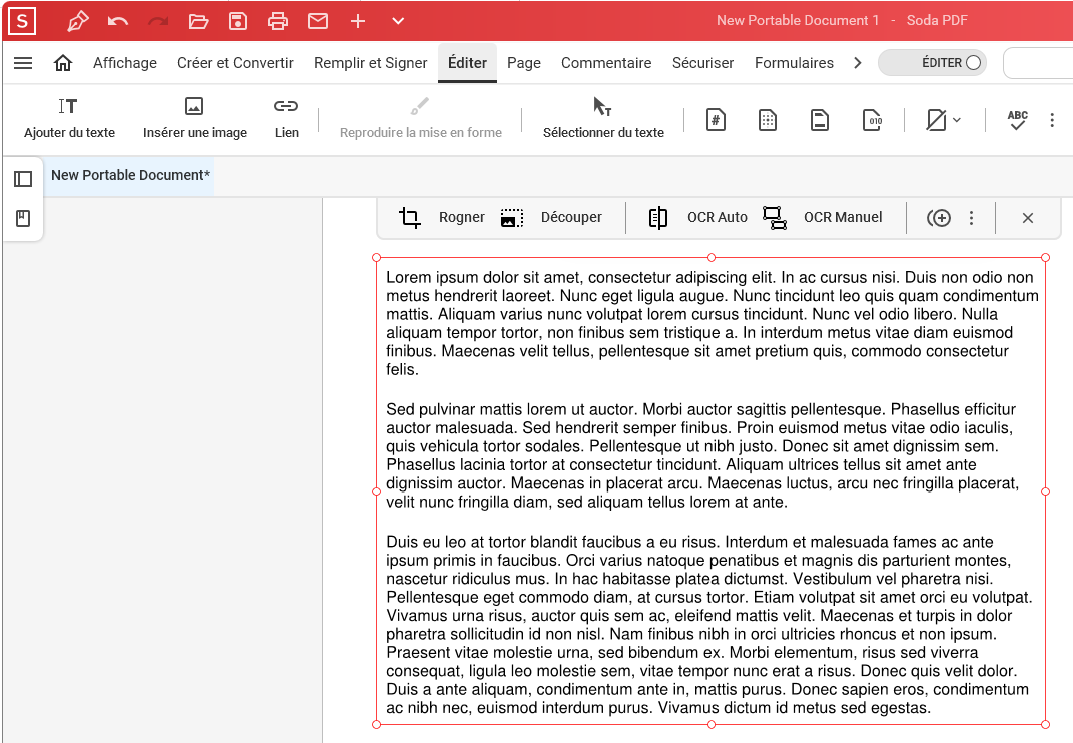
Task: Click Insérer une image
Action: point(195,118)
